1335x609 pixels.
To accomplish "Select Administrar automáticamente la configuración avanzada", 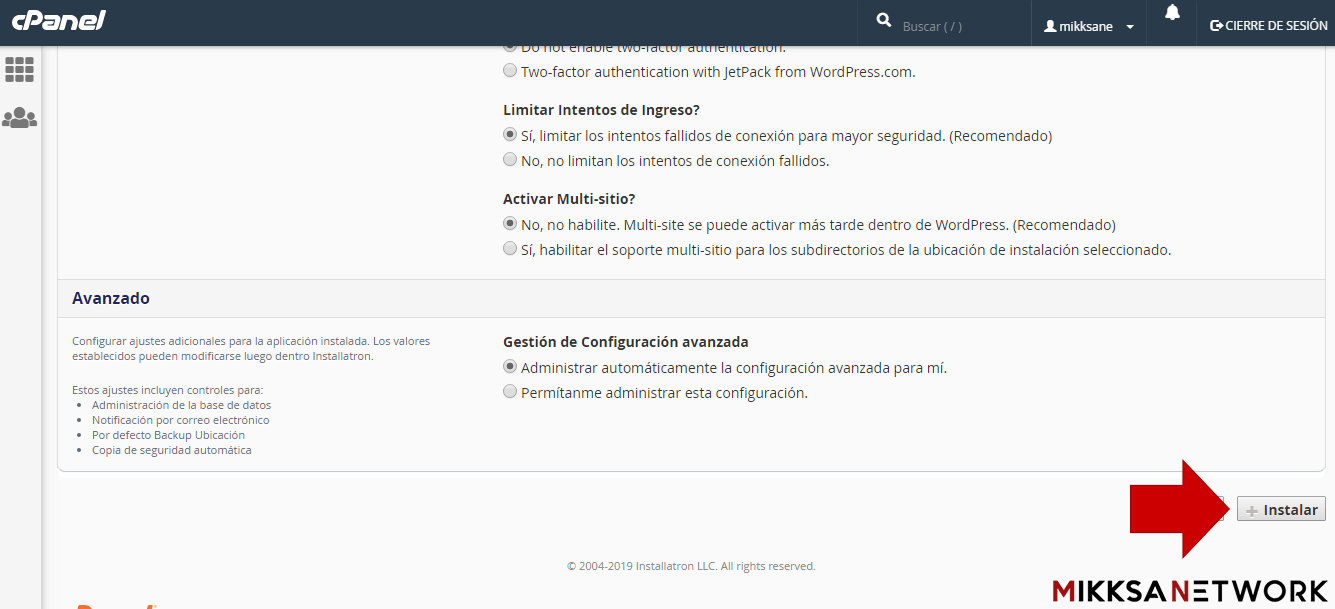I will [x=511, y=367].
